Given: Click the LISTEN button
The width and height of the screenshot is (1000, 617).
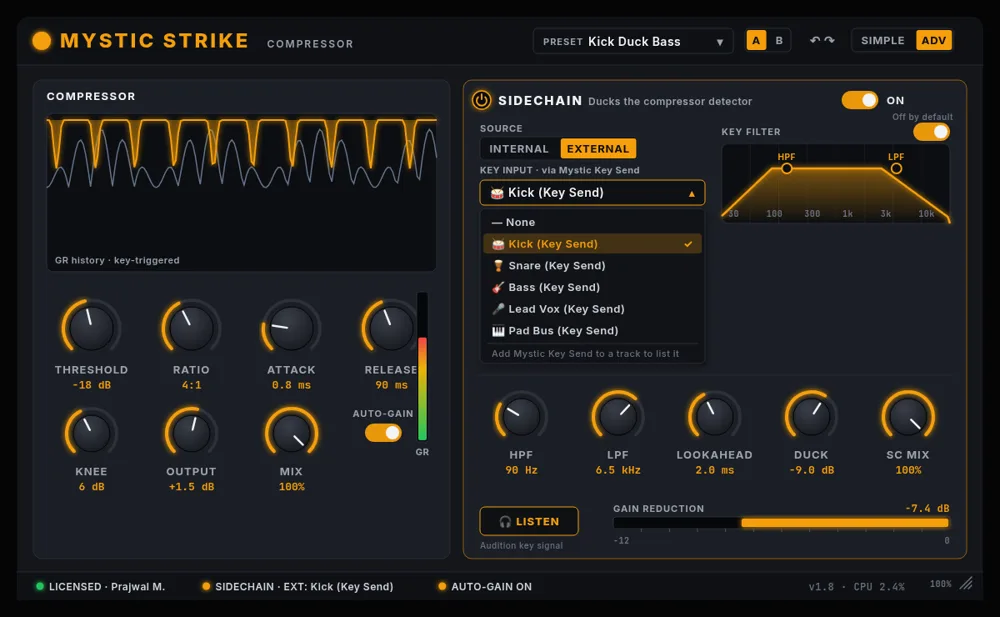Looking at the screenshot, I should [x=529, y=521].
